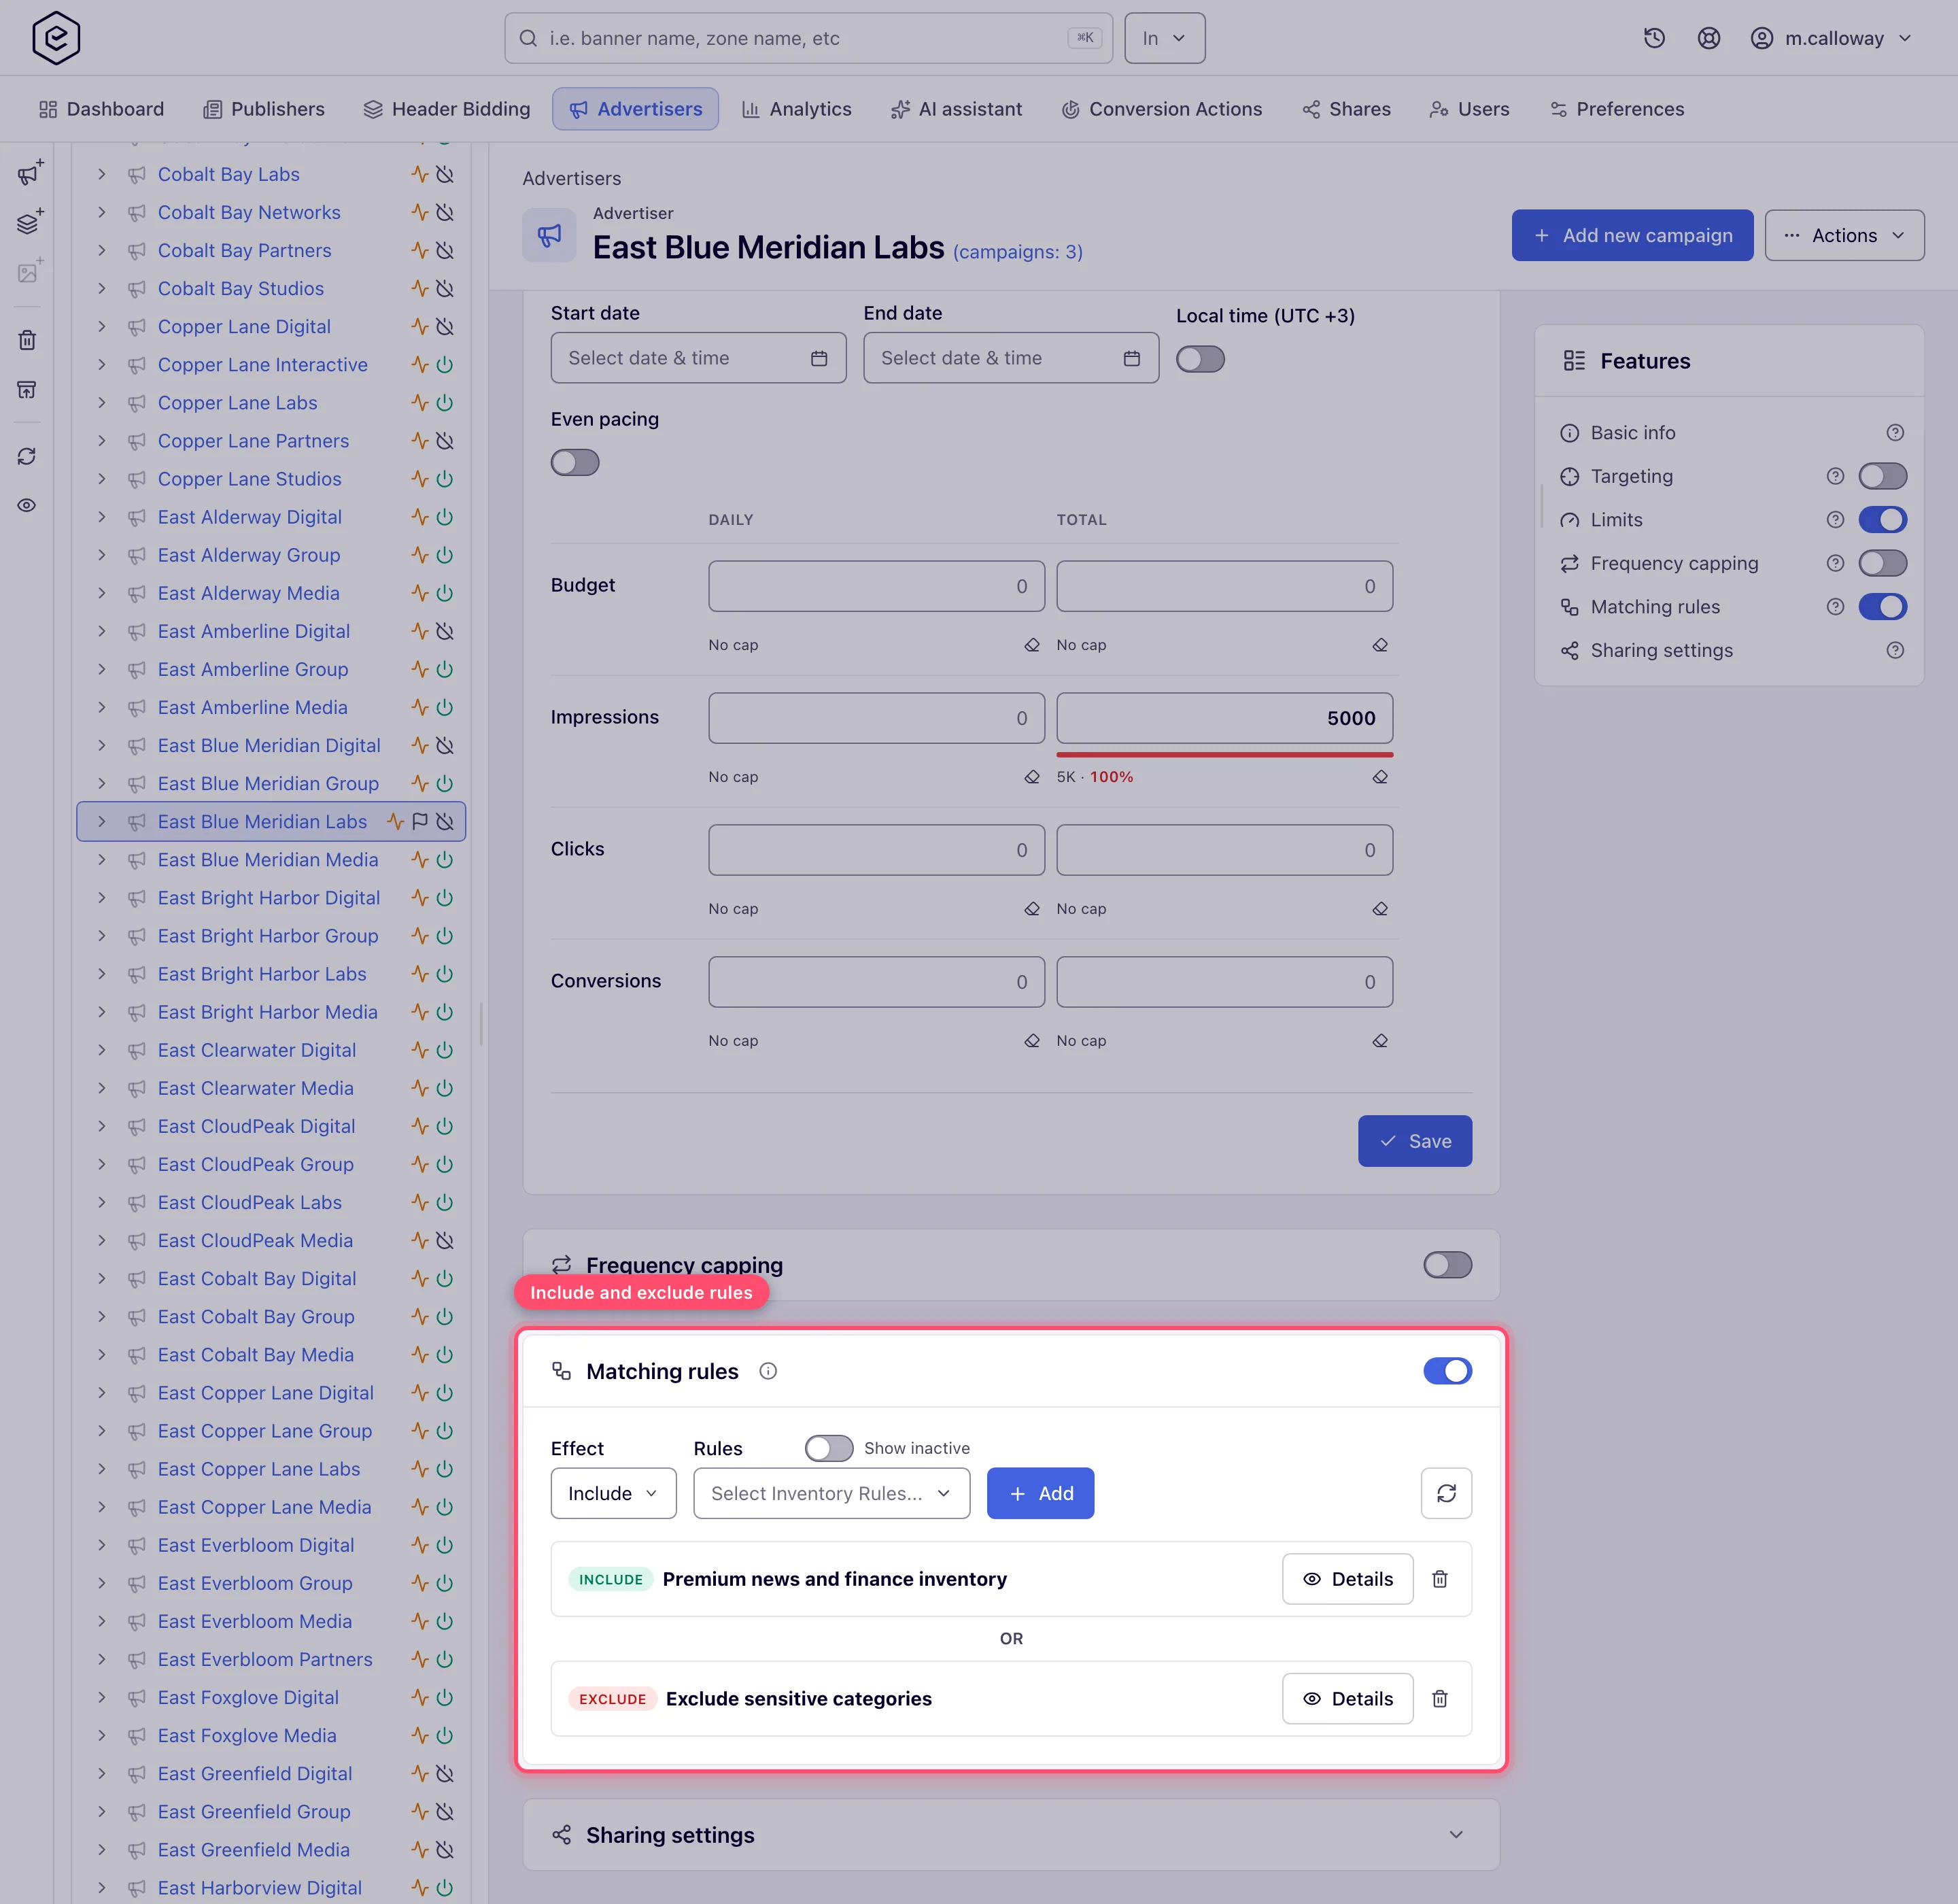Open the help lifebuoy icon in header
This screenshot has height=1904, width=1958.
1709,38
